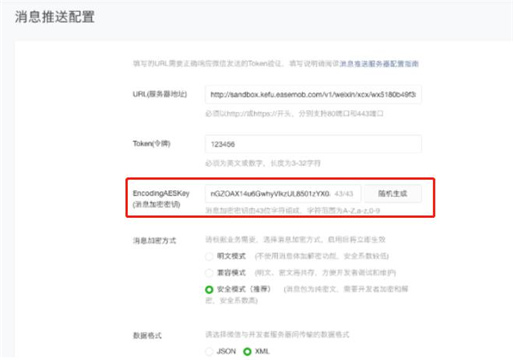Click the 消息加密方式 label

coord(154,241)
